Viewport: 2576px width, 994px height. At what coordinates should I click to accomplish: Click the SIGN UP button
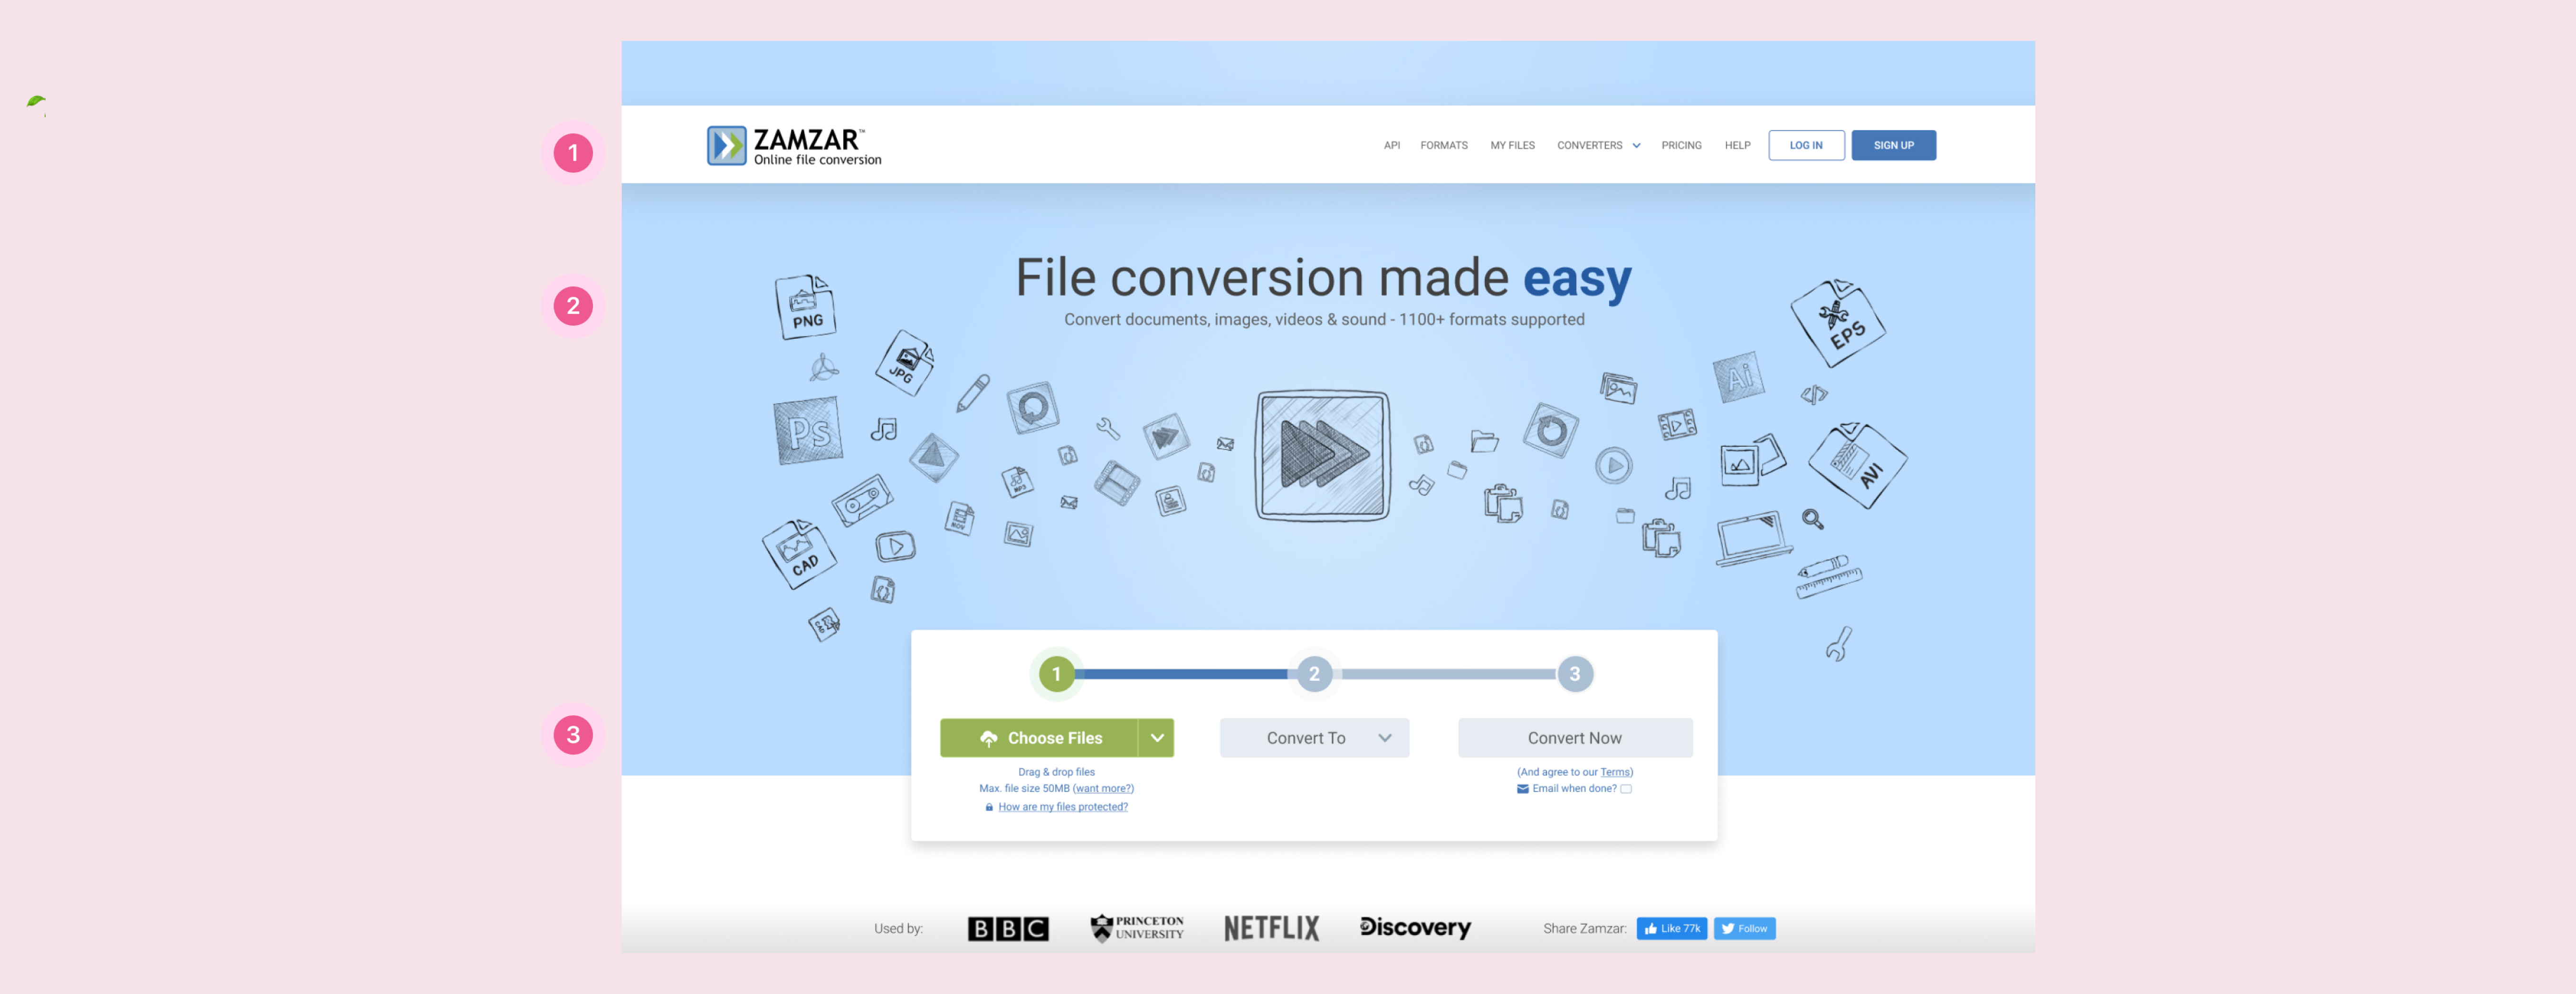(1893, 144)
